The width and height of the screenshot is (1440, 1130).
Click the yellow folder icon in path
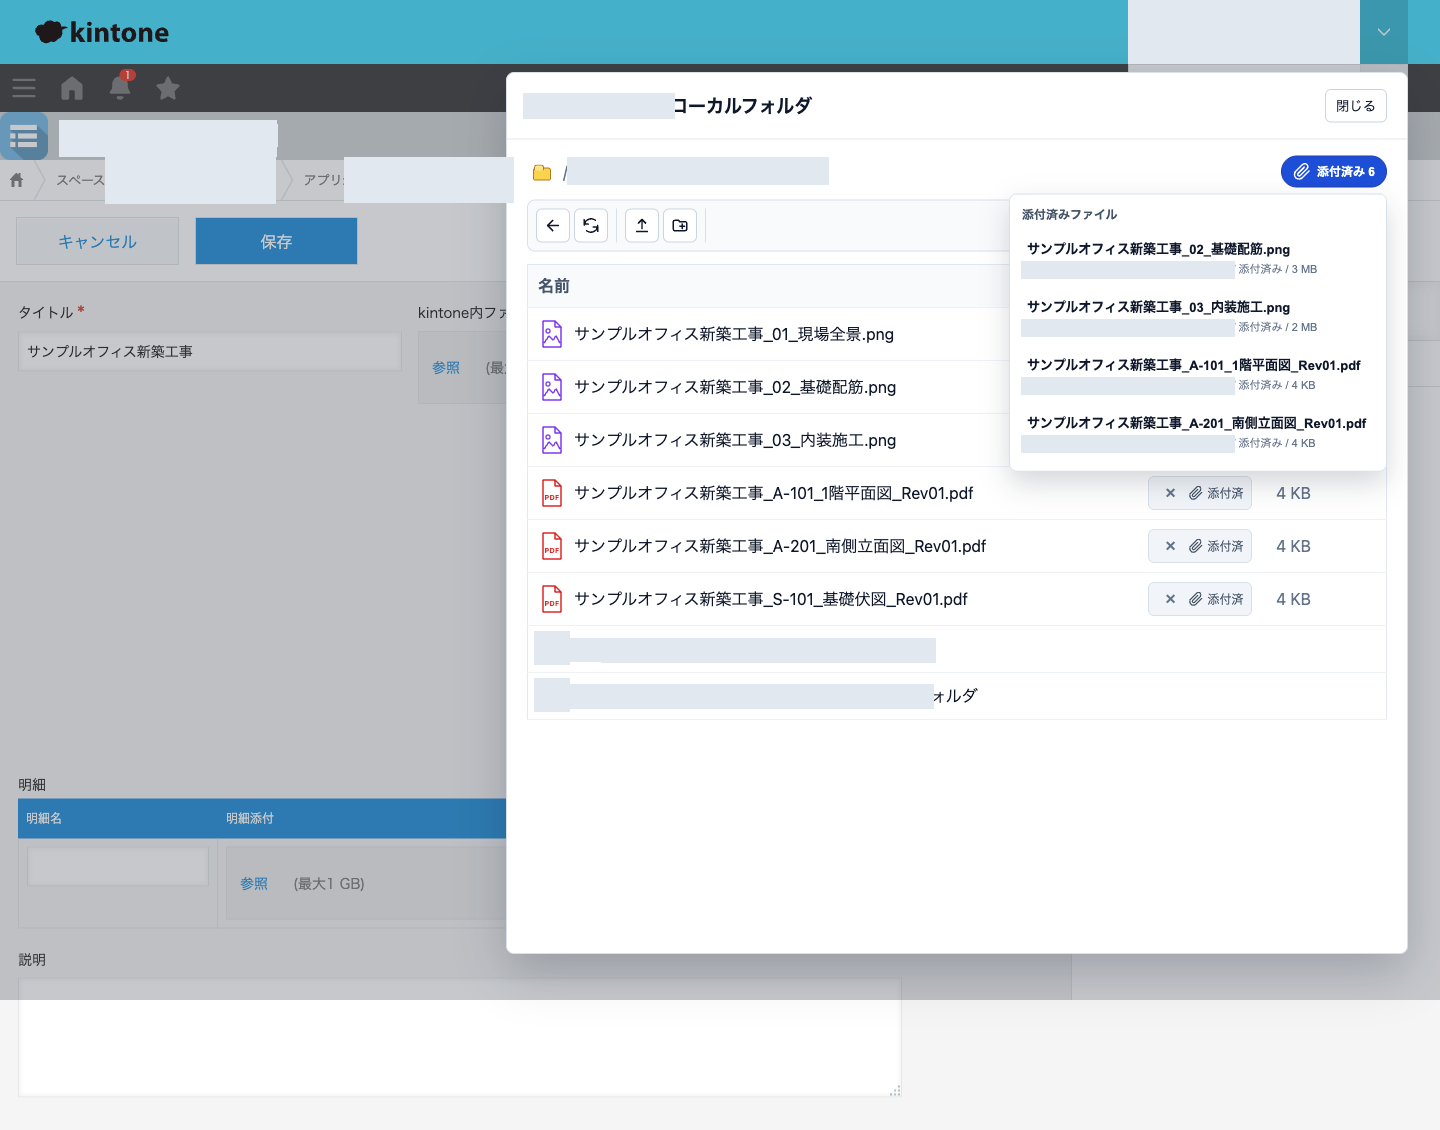[542, 173]
